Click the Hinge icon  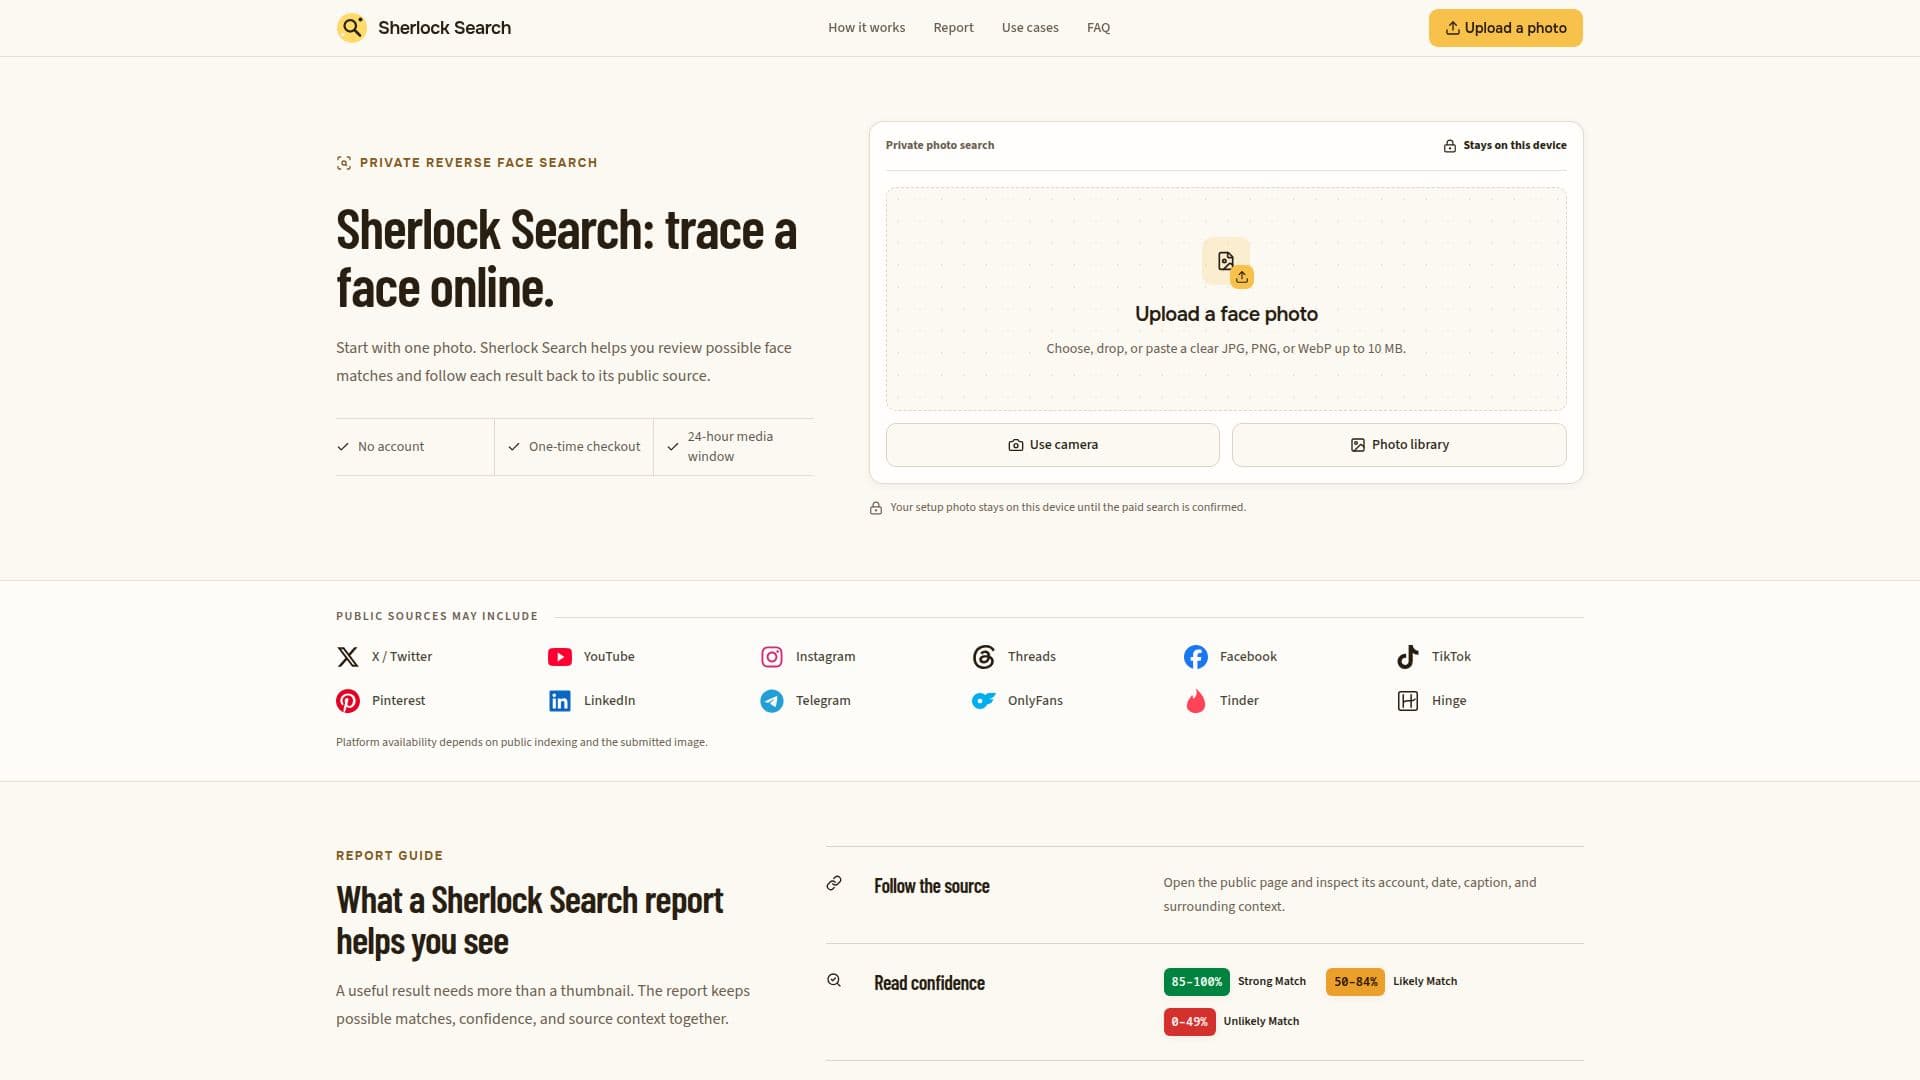1408,701
